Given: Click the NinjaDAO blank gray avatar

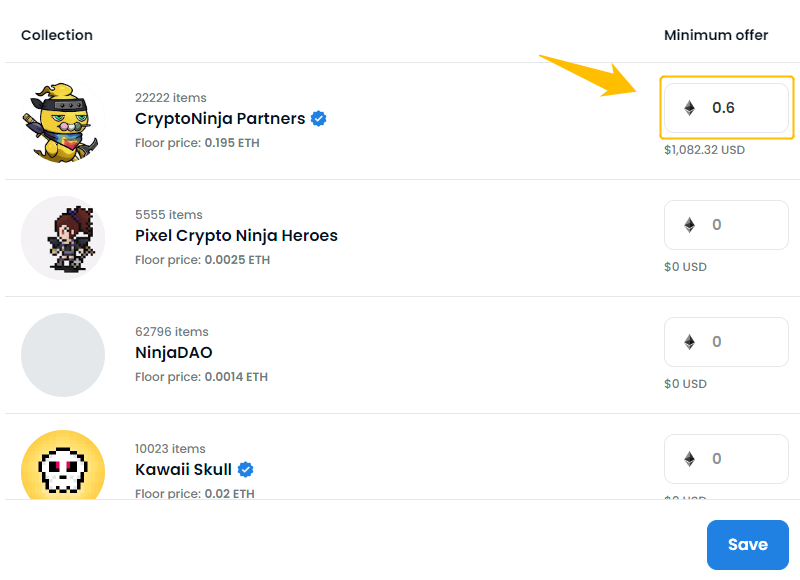Looking at the screenshot, I should [x=63, y=355].
